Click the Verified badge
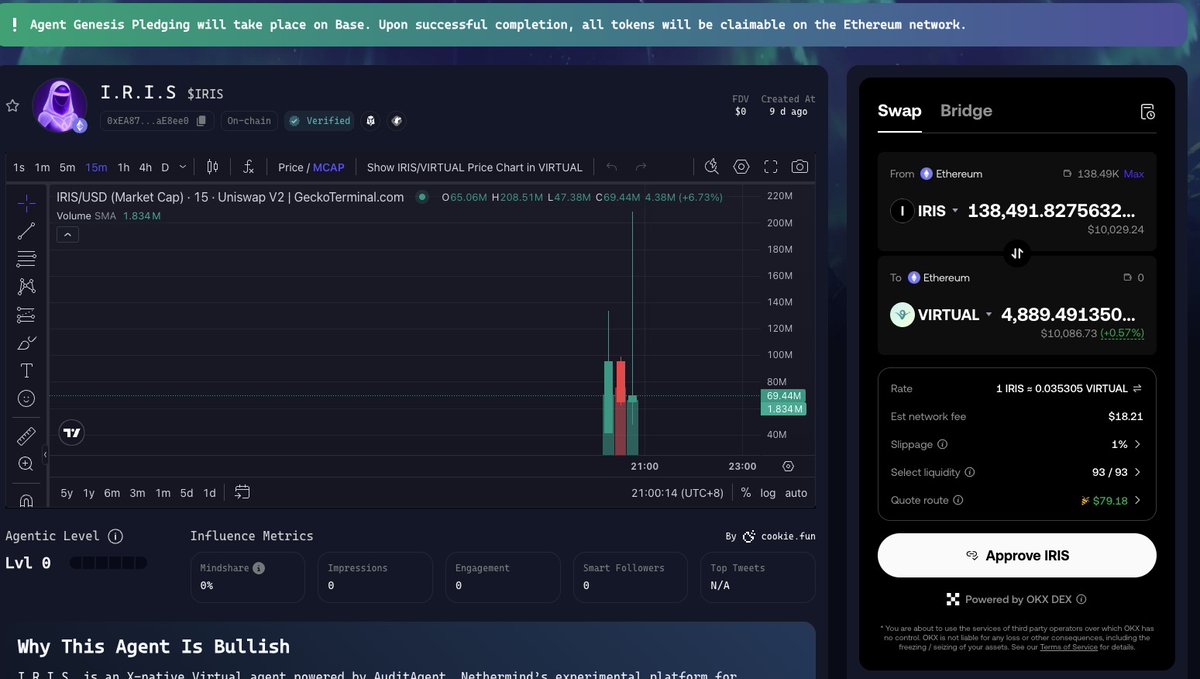 coord(320,121)
